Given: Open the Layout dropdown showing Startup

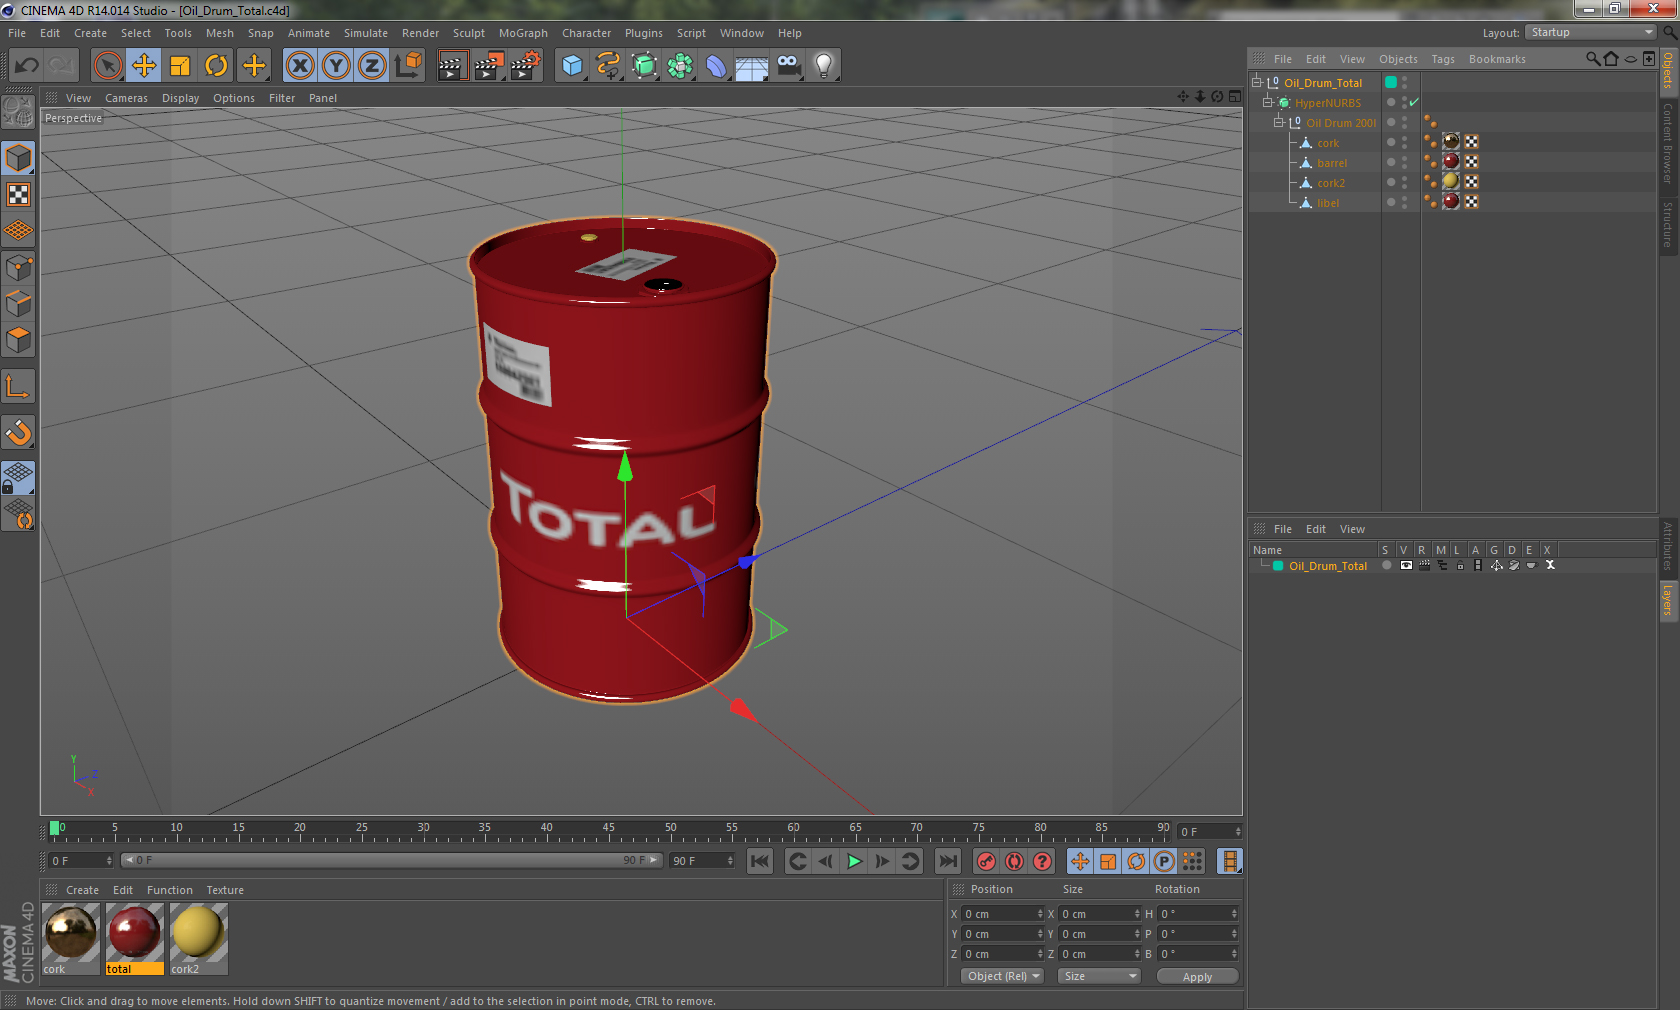Looking at the screenshot, I should tap(1591, 32).
